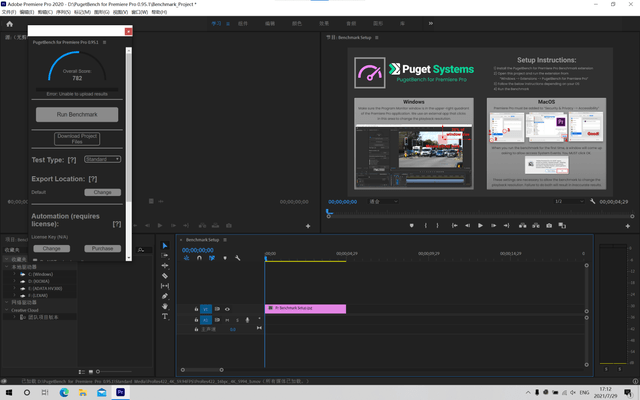Open source monitor button editor plus
Viewport: 640px width, 400px height.
(x=308, y=226)
